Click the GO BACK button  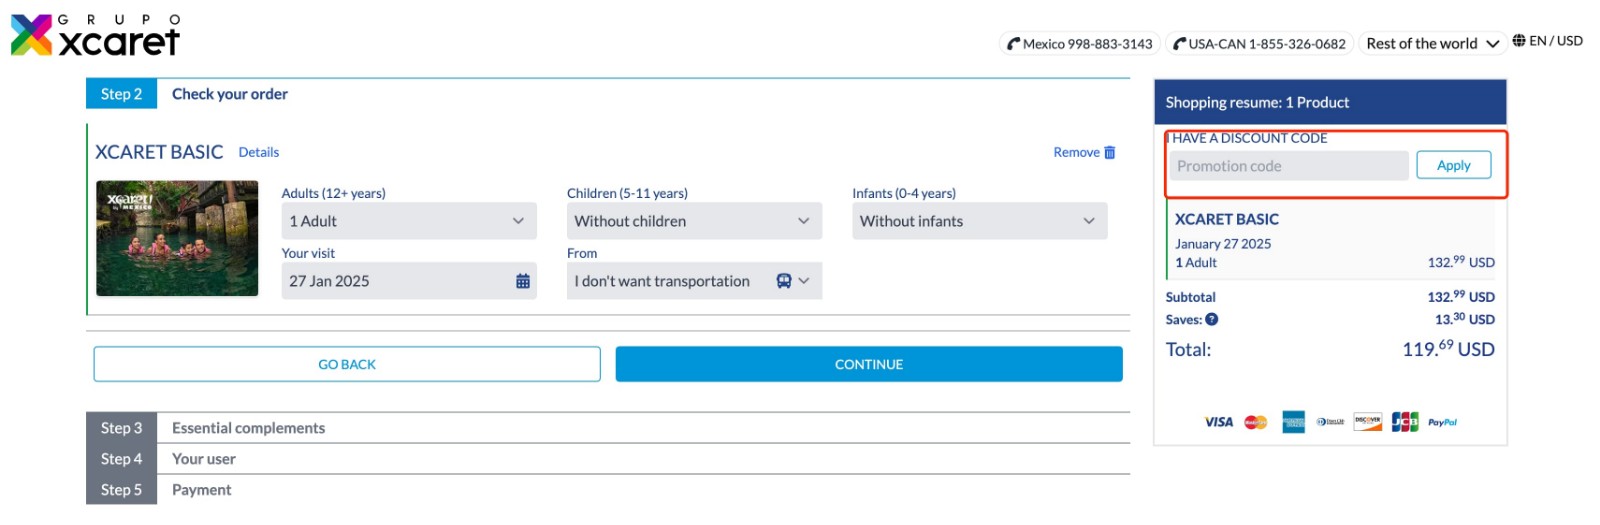coord(347,365)
